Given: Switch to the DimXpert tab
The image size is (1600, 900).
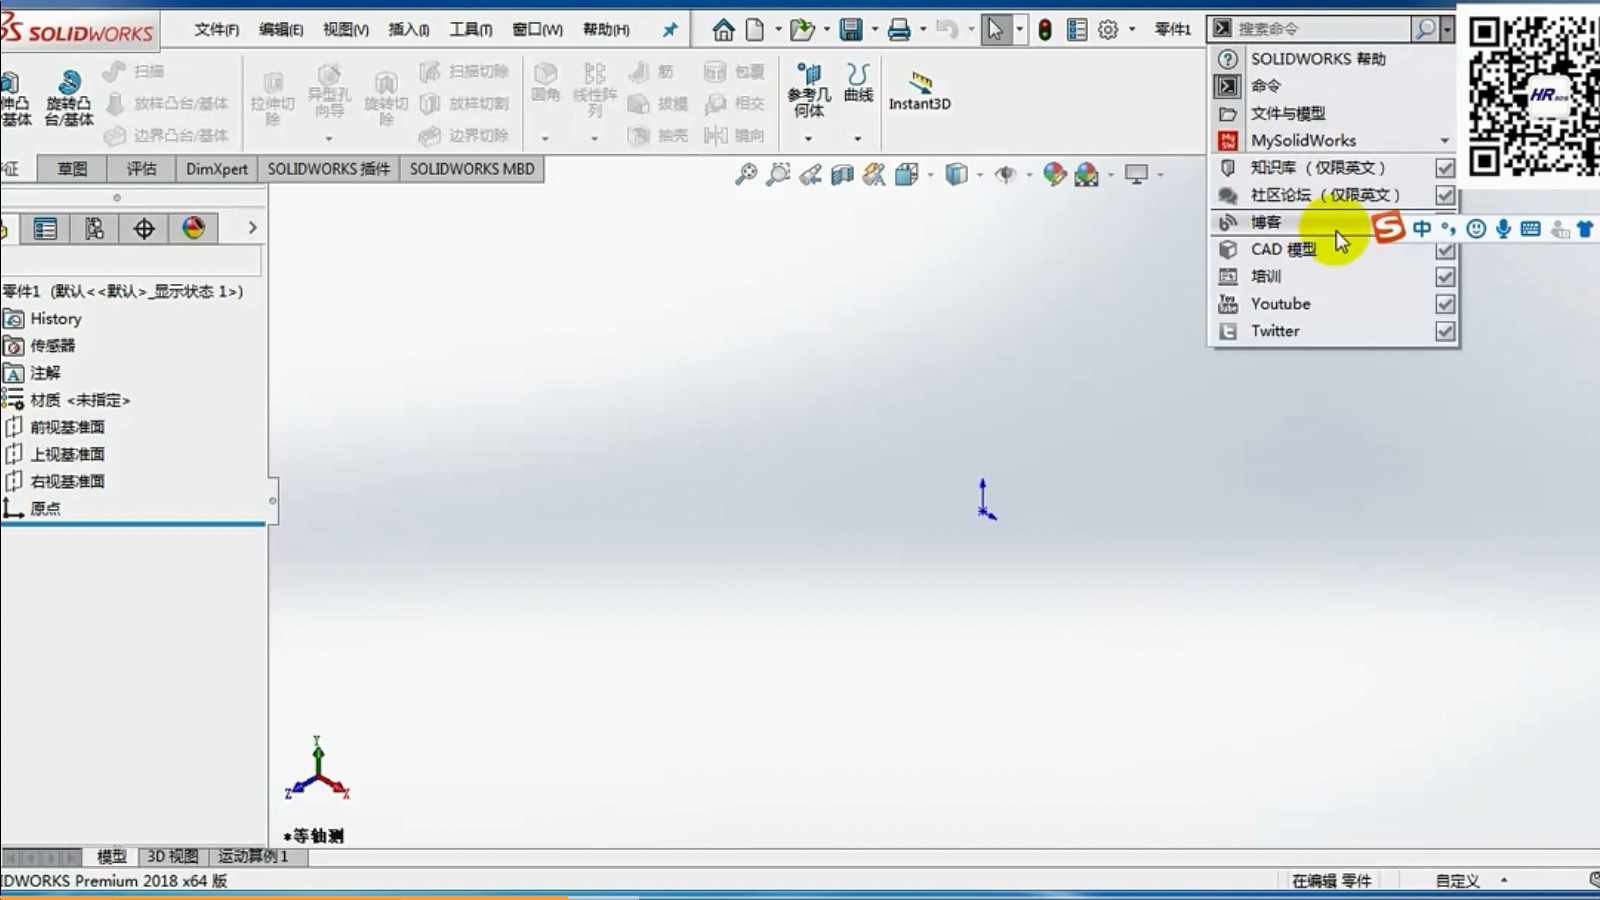Looking at the screenshot, I should (216, 169).
